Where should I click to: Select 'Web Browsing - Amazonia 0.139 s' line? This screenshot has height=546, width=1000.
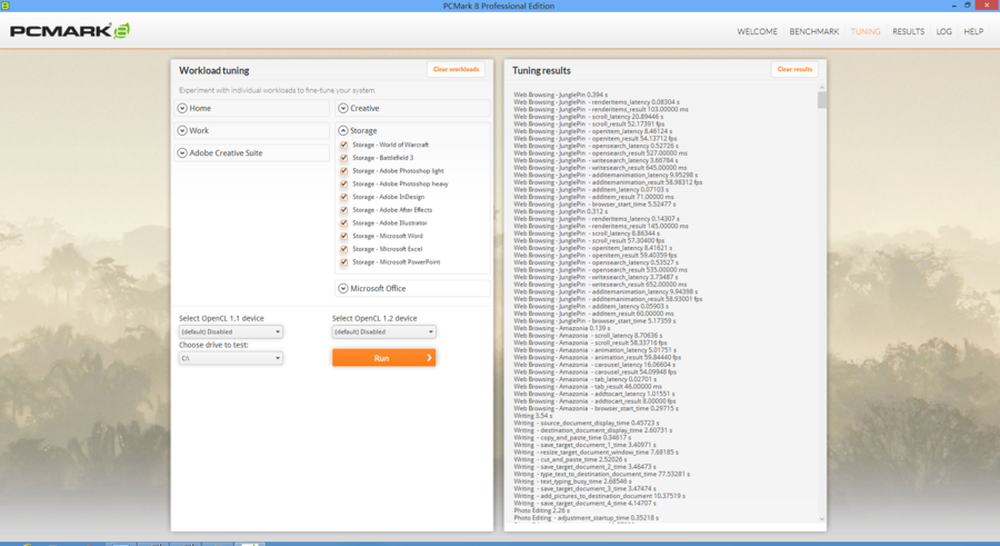pyautogui.click(x=561, y=328)
